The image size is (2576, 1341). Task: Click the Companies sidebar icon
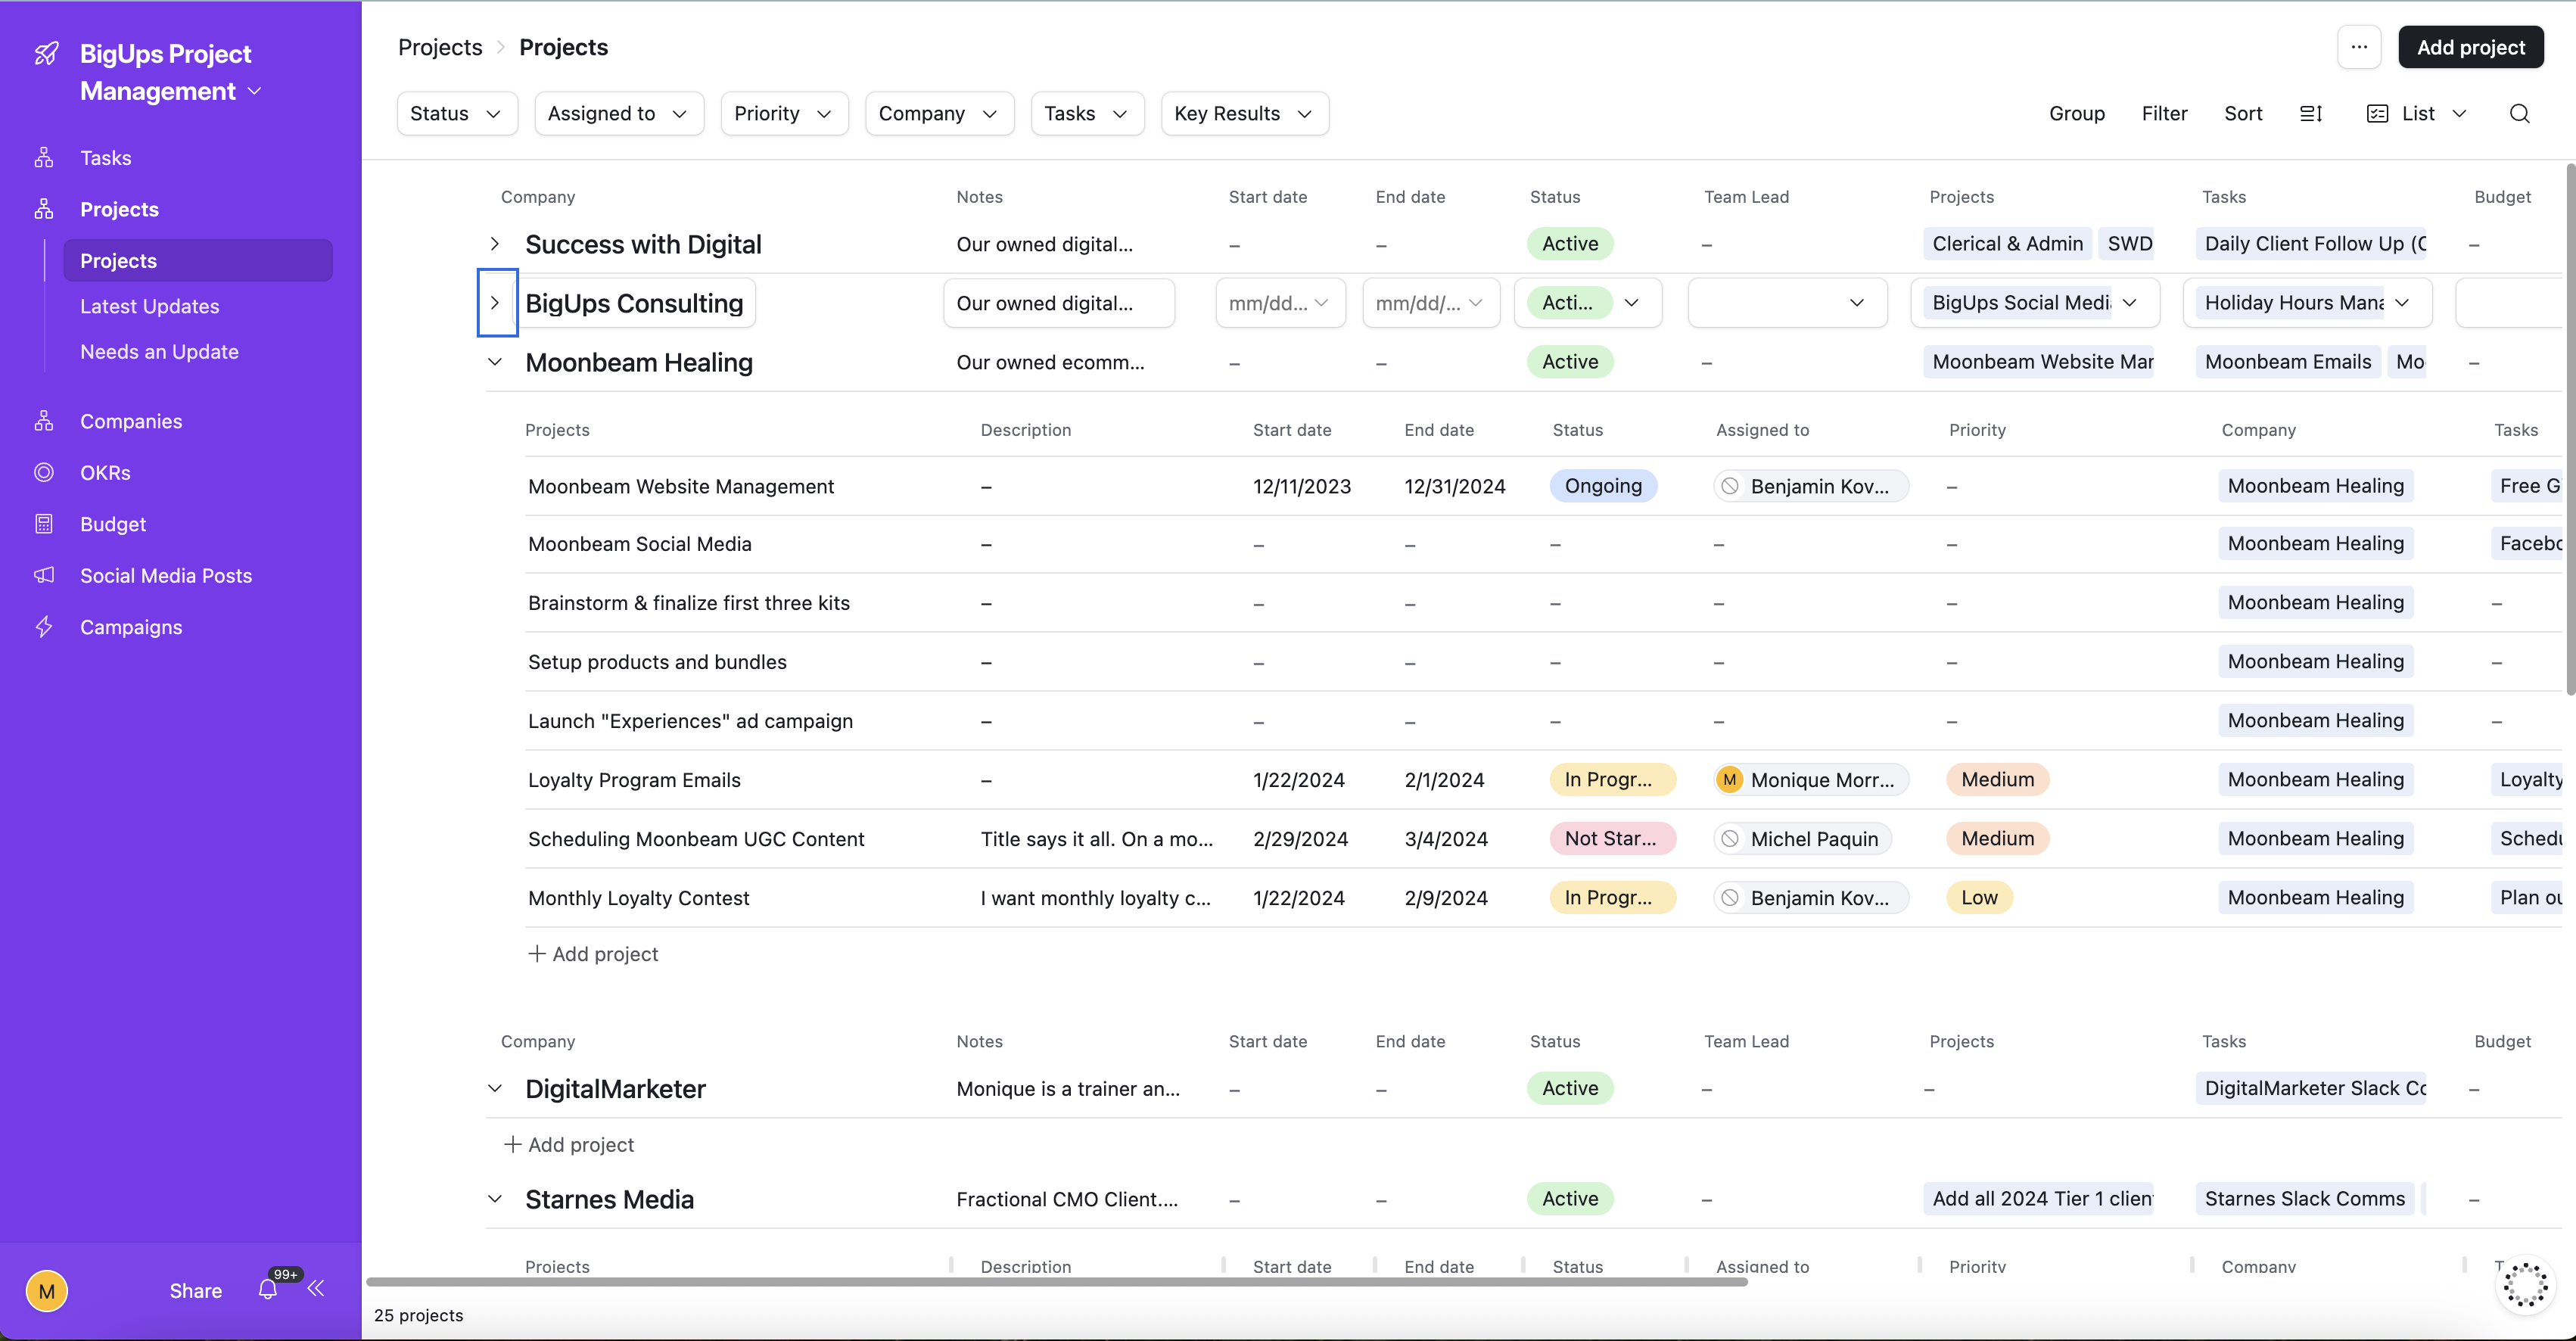point(44,421)
